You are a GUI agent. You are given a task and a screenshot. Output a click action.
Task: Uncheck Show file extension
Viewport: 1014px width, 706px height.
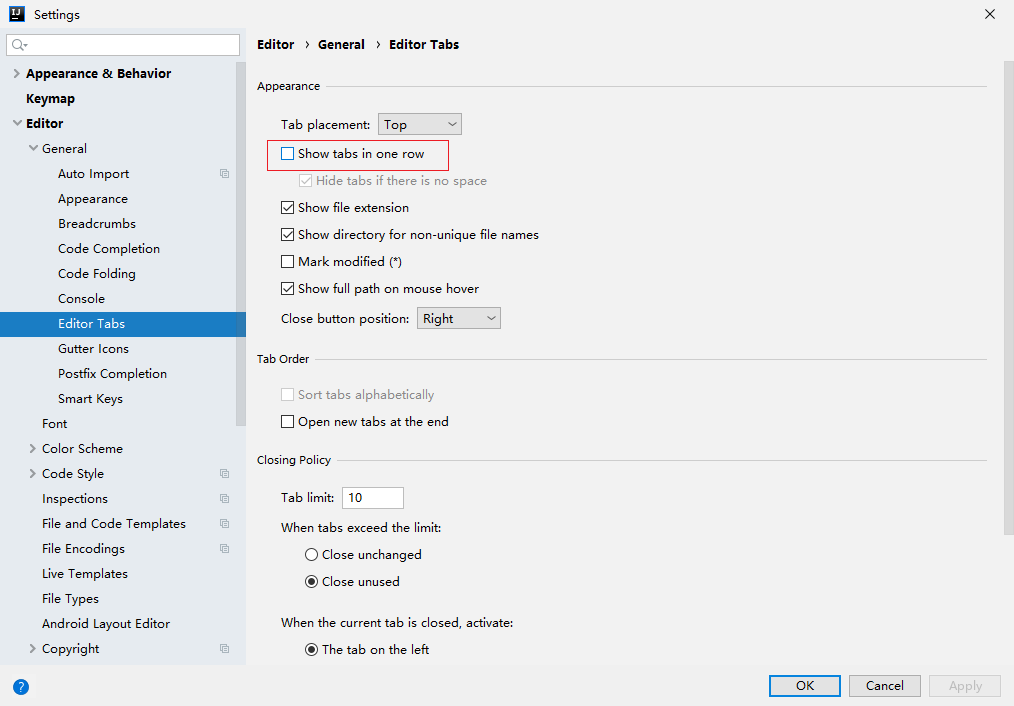[287, 208]
